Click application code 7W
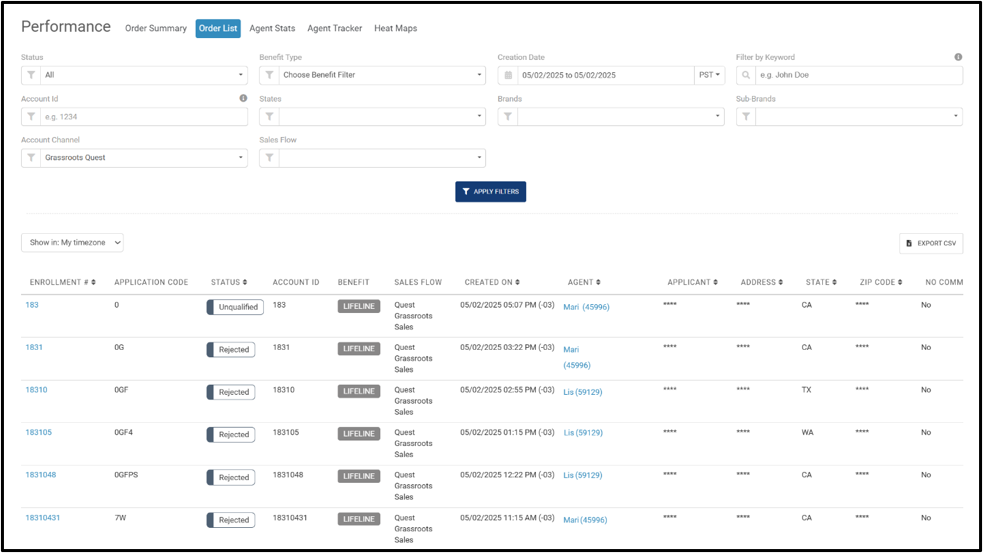983x553 pixels. (120, 518)
